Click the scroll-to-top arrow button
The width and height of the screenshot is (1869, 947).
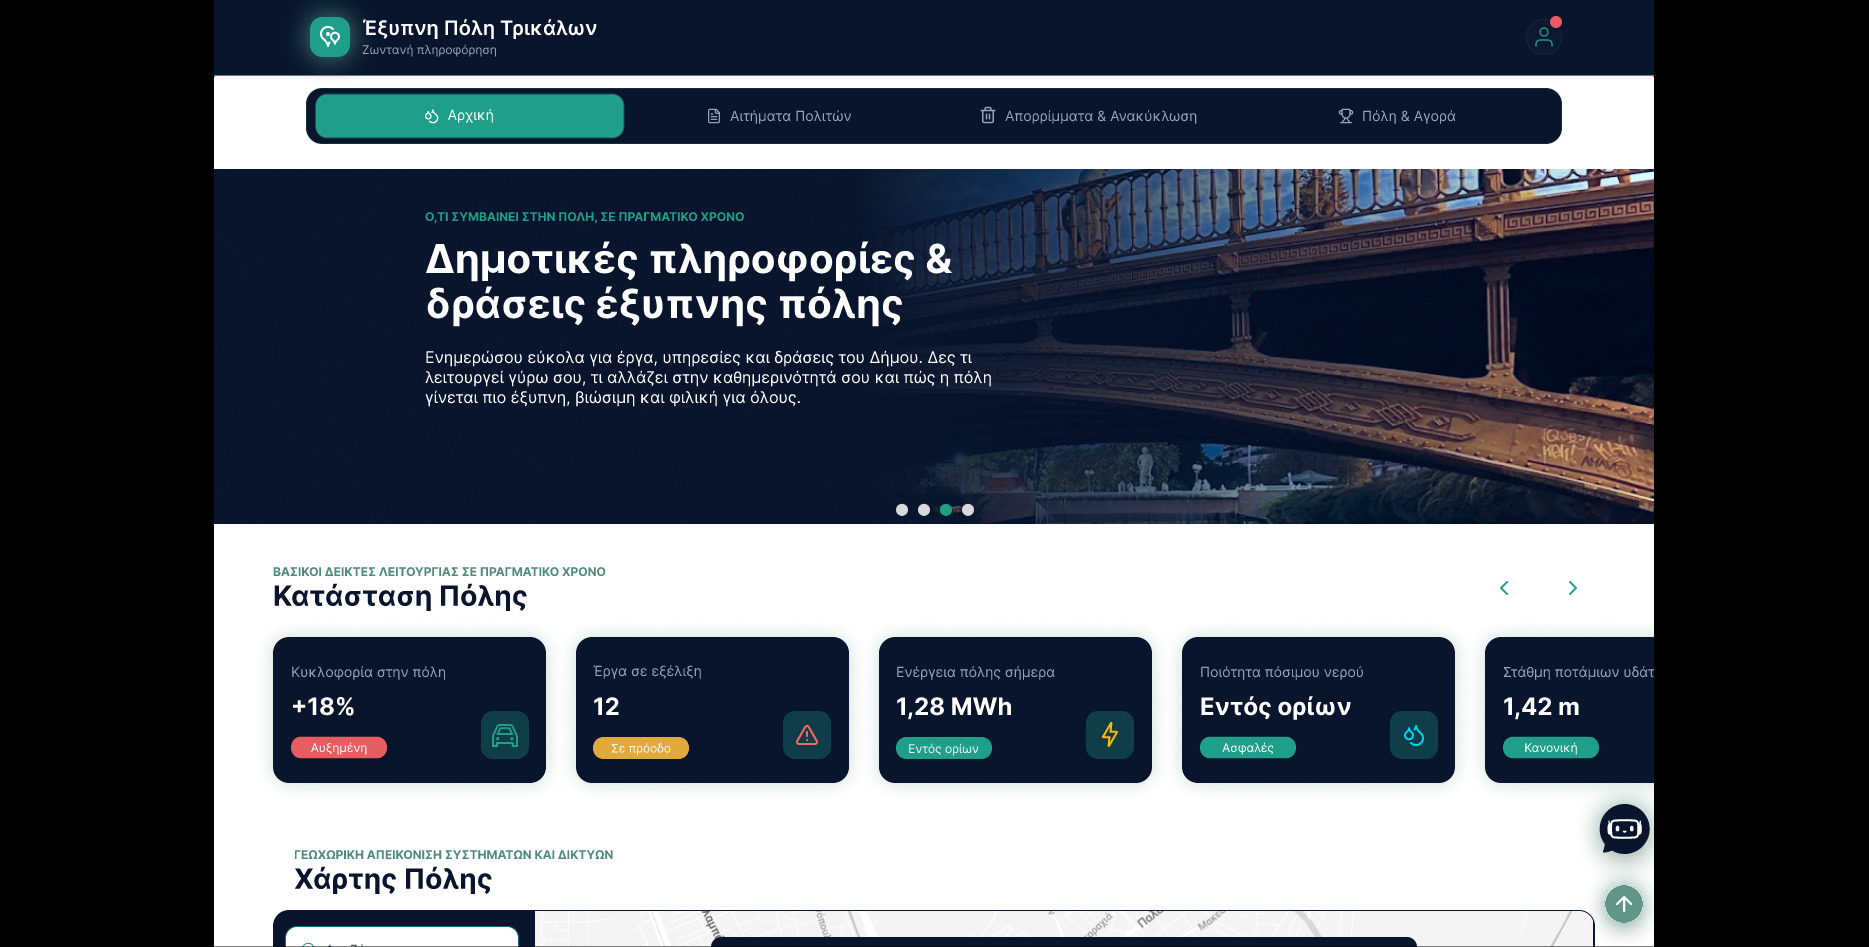click(x=1624, y=904)
